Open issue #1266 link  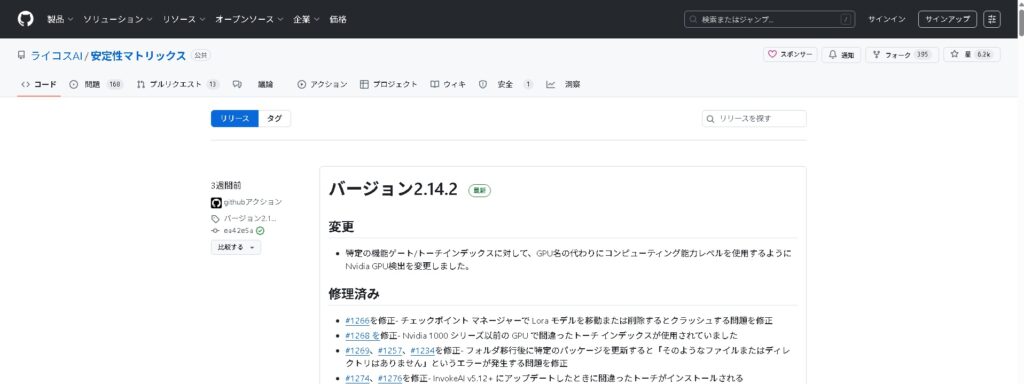[x=357, y=321]
